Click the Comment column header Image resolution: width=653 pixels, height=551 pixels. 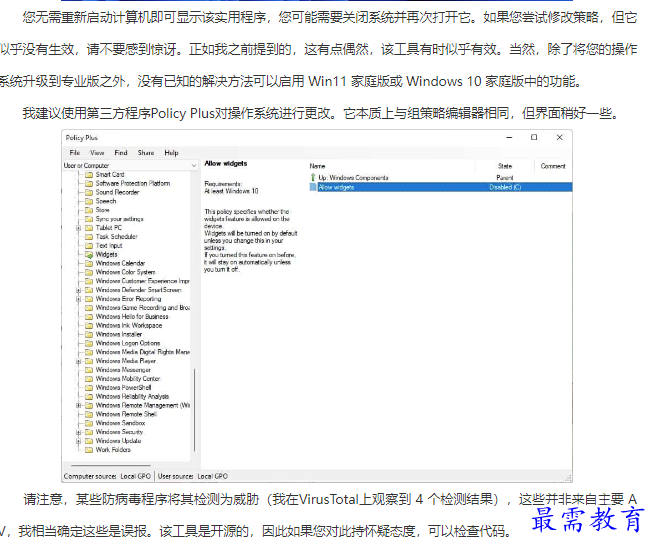[x=553, y=166]
